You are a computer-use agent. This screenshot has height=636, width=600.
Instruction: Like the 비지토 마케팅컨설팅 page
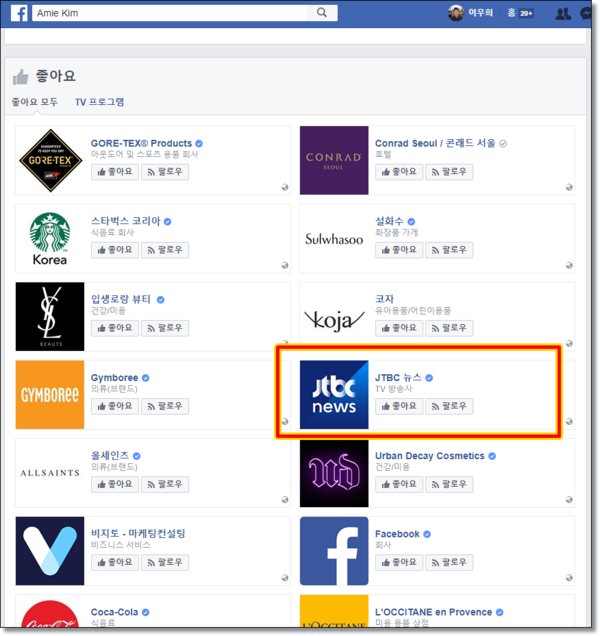pos(115,563)
